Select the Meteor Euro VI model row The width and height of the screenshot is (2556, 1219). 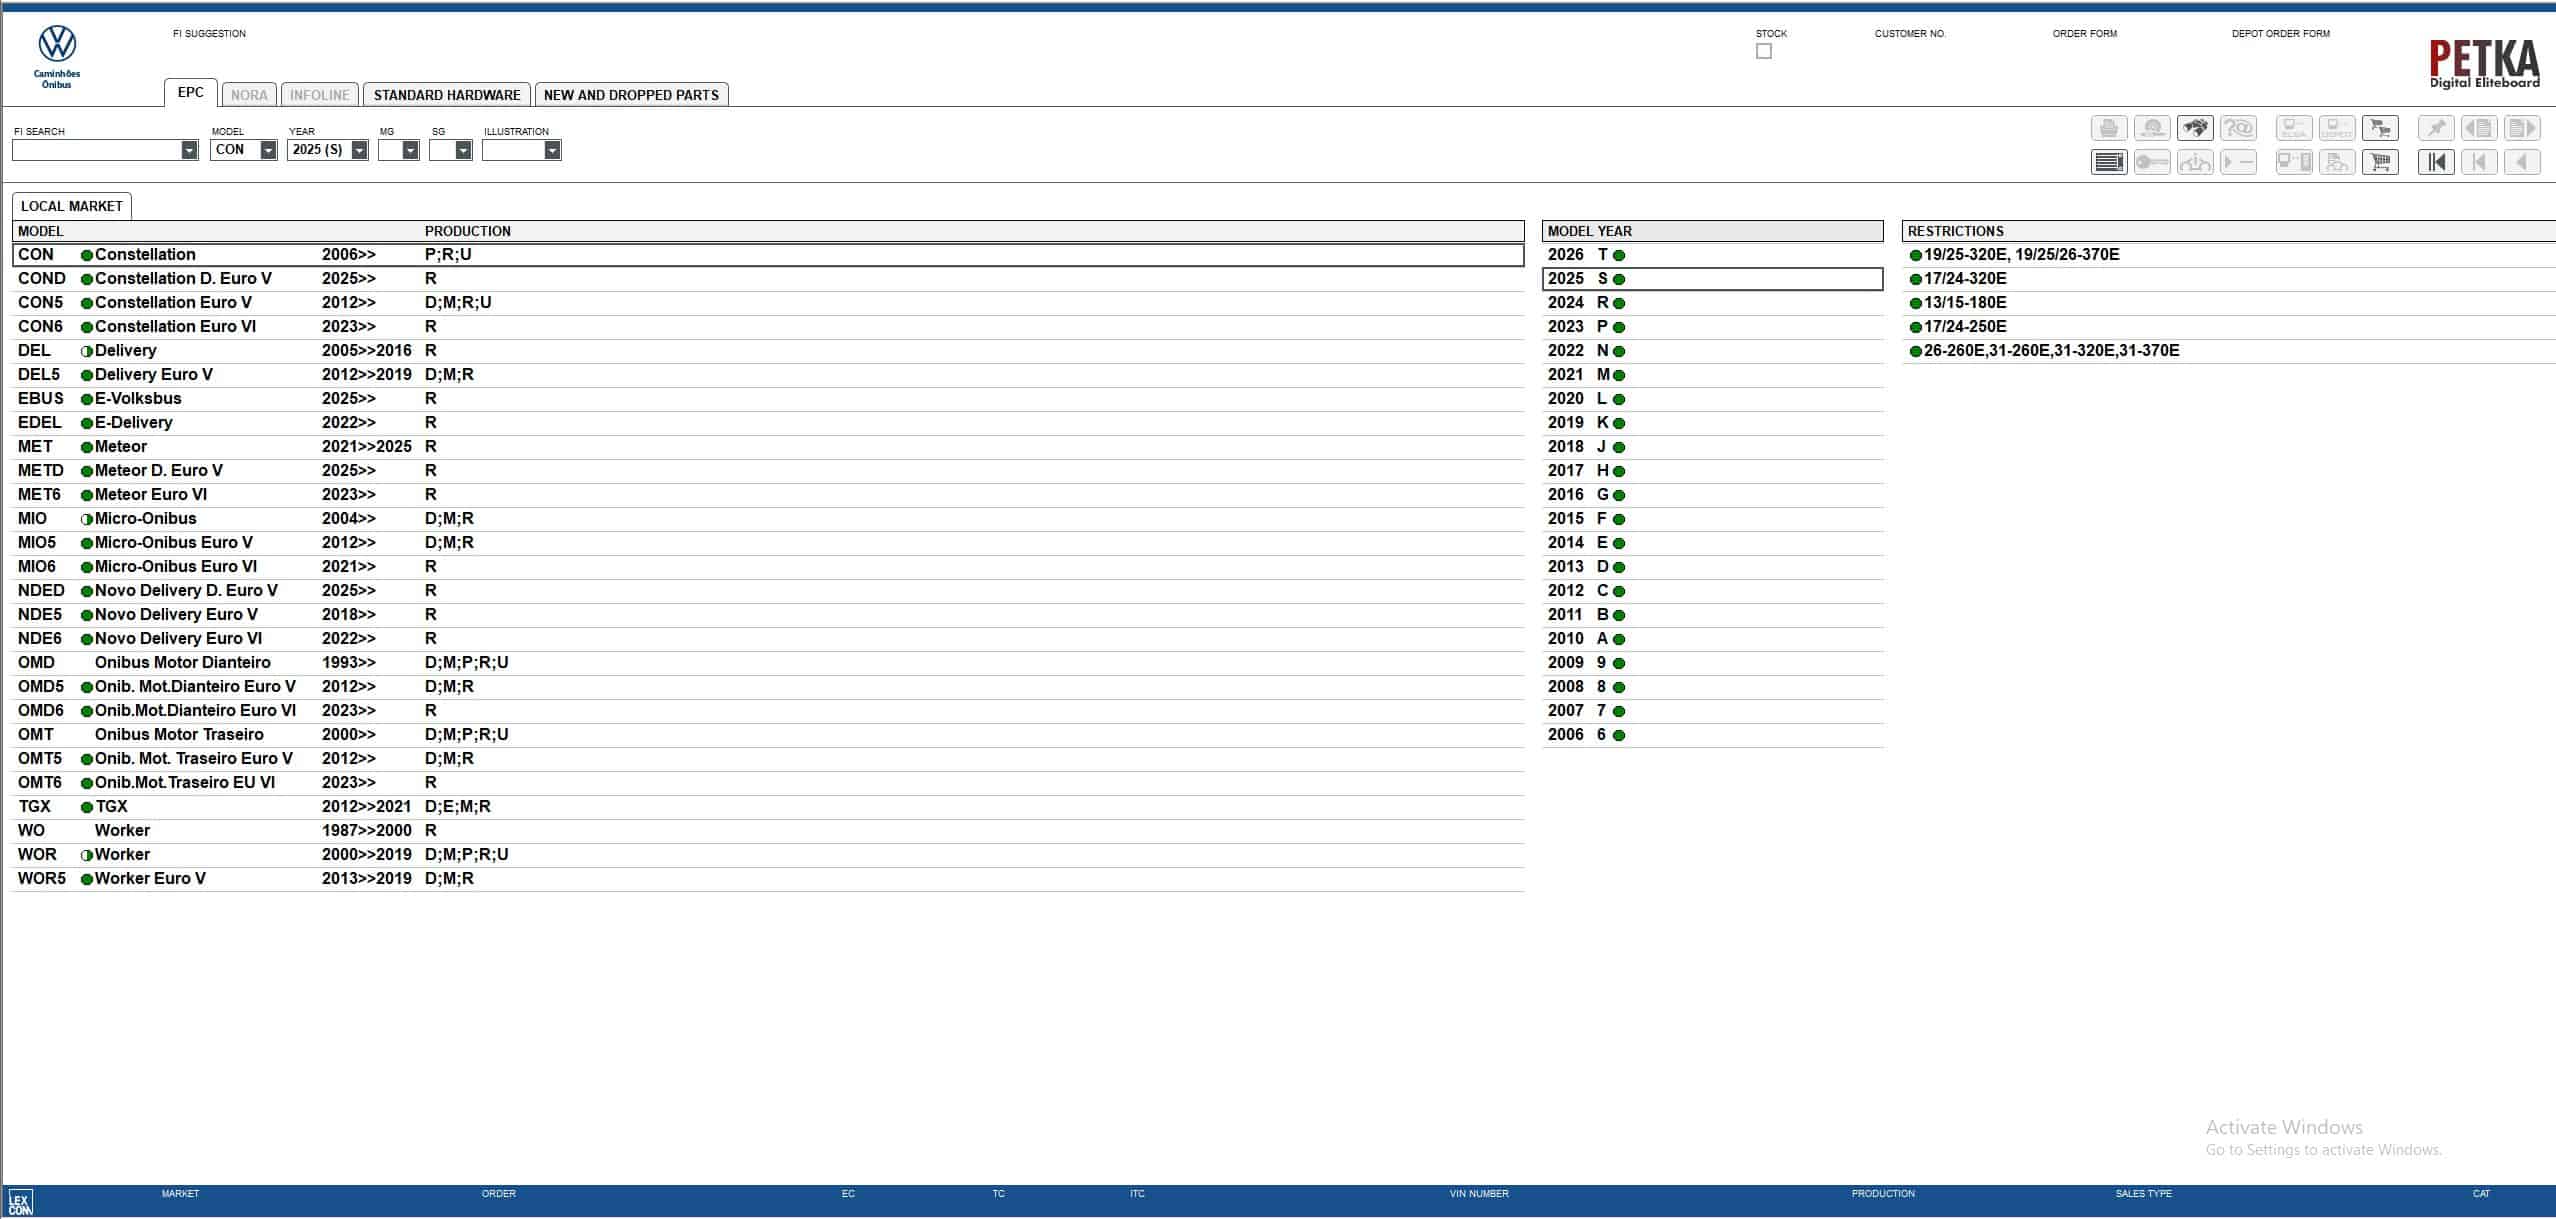click(150, 495)
